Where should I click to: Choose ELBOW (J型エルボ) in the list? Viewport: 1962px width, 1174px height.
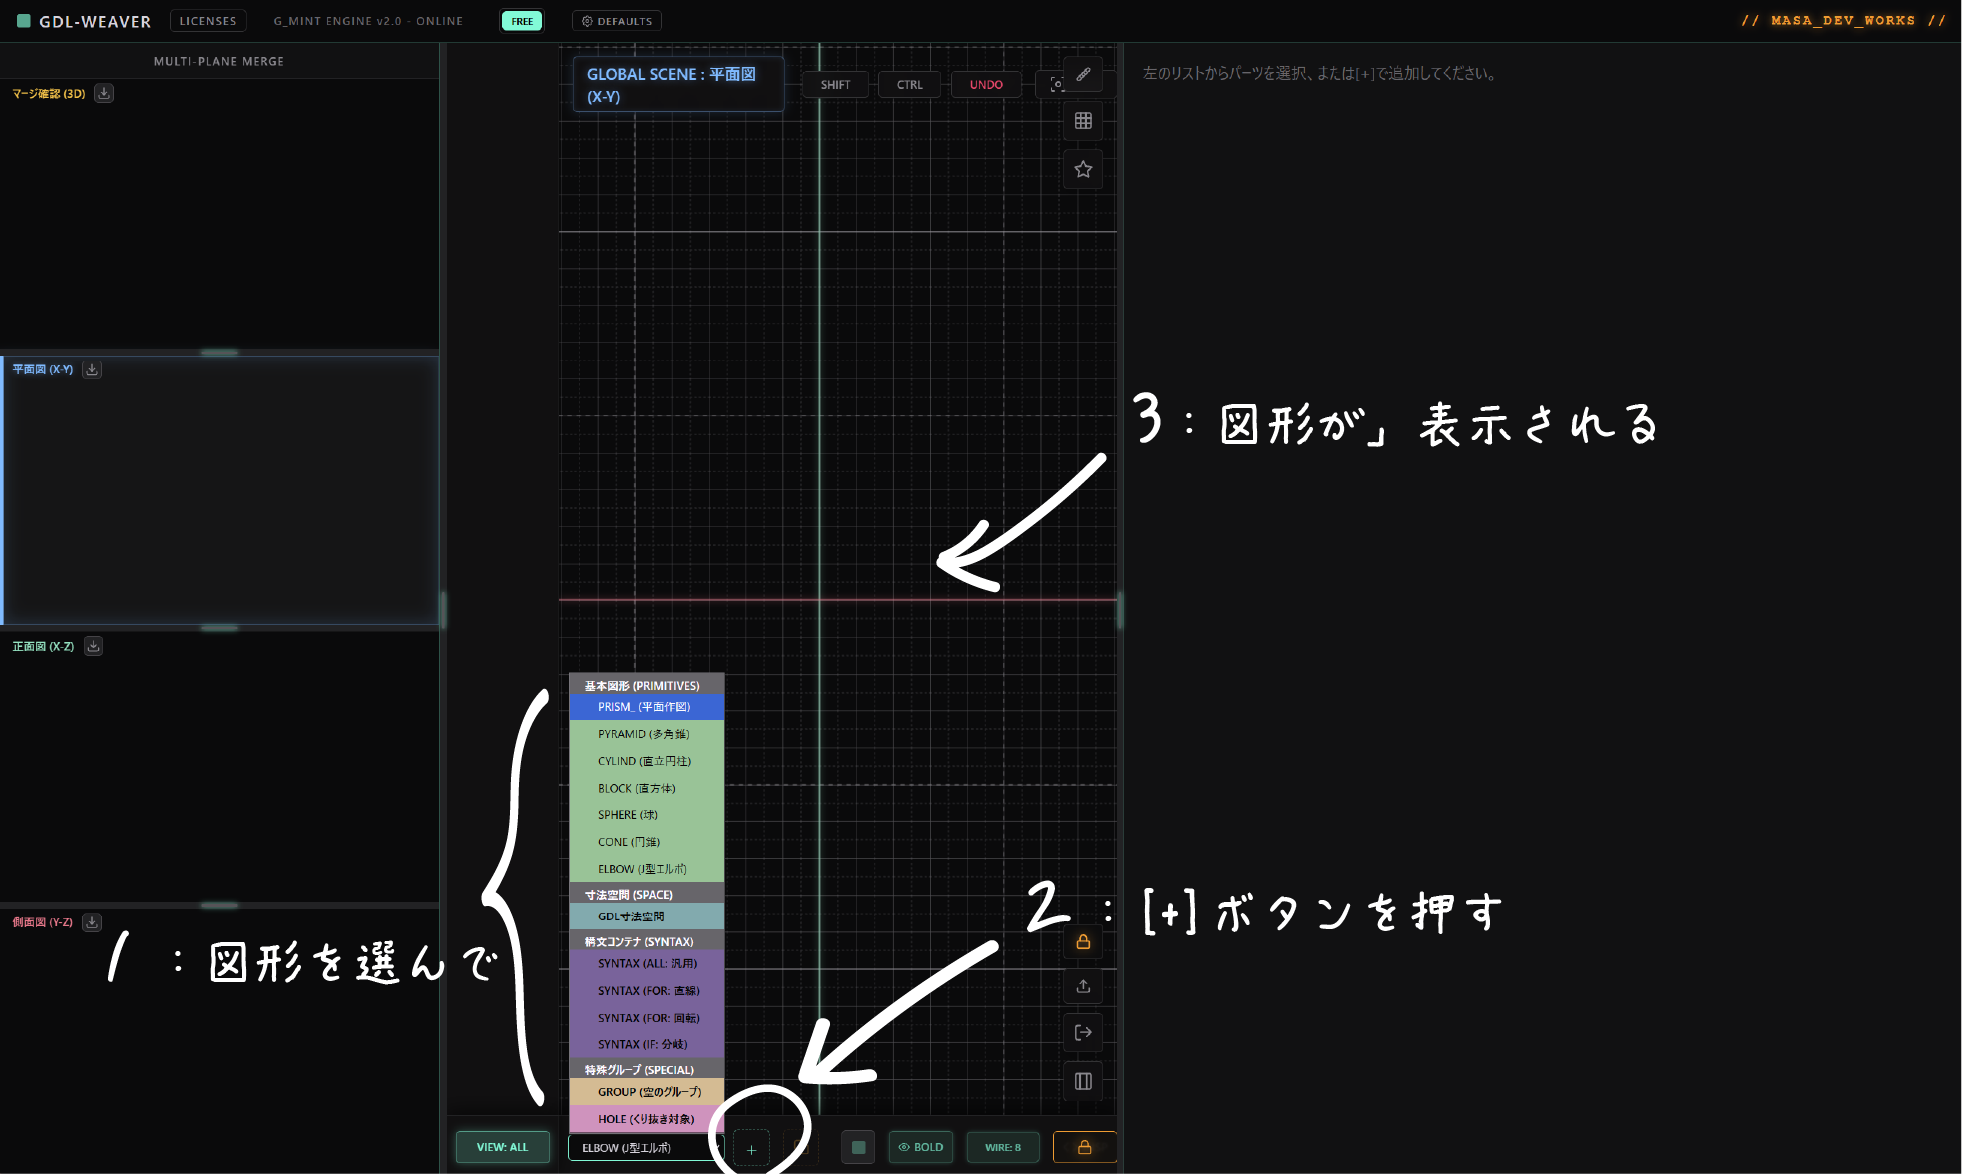[x=646, y=869]
